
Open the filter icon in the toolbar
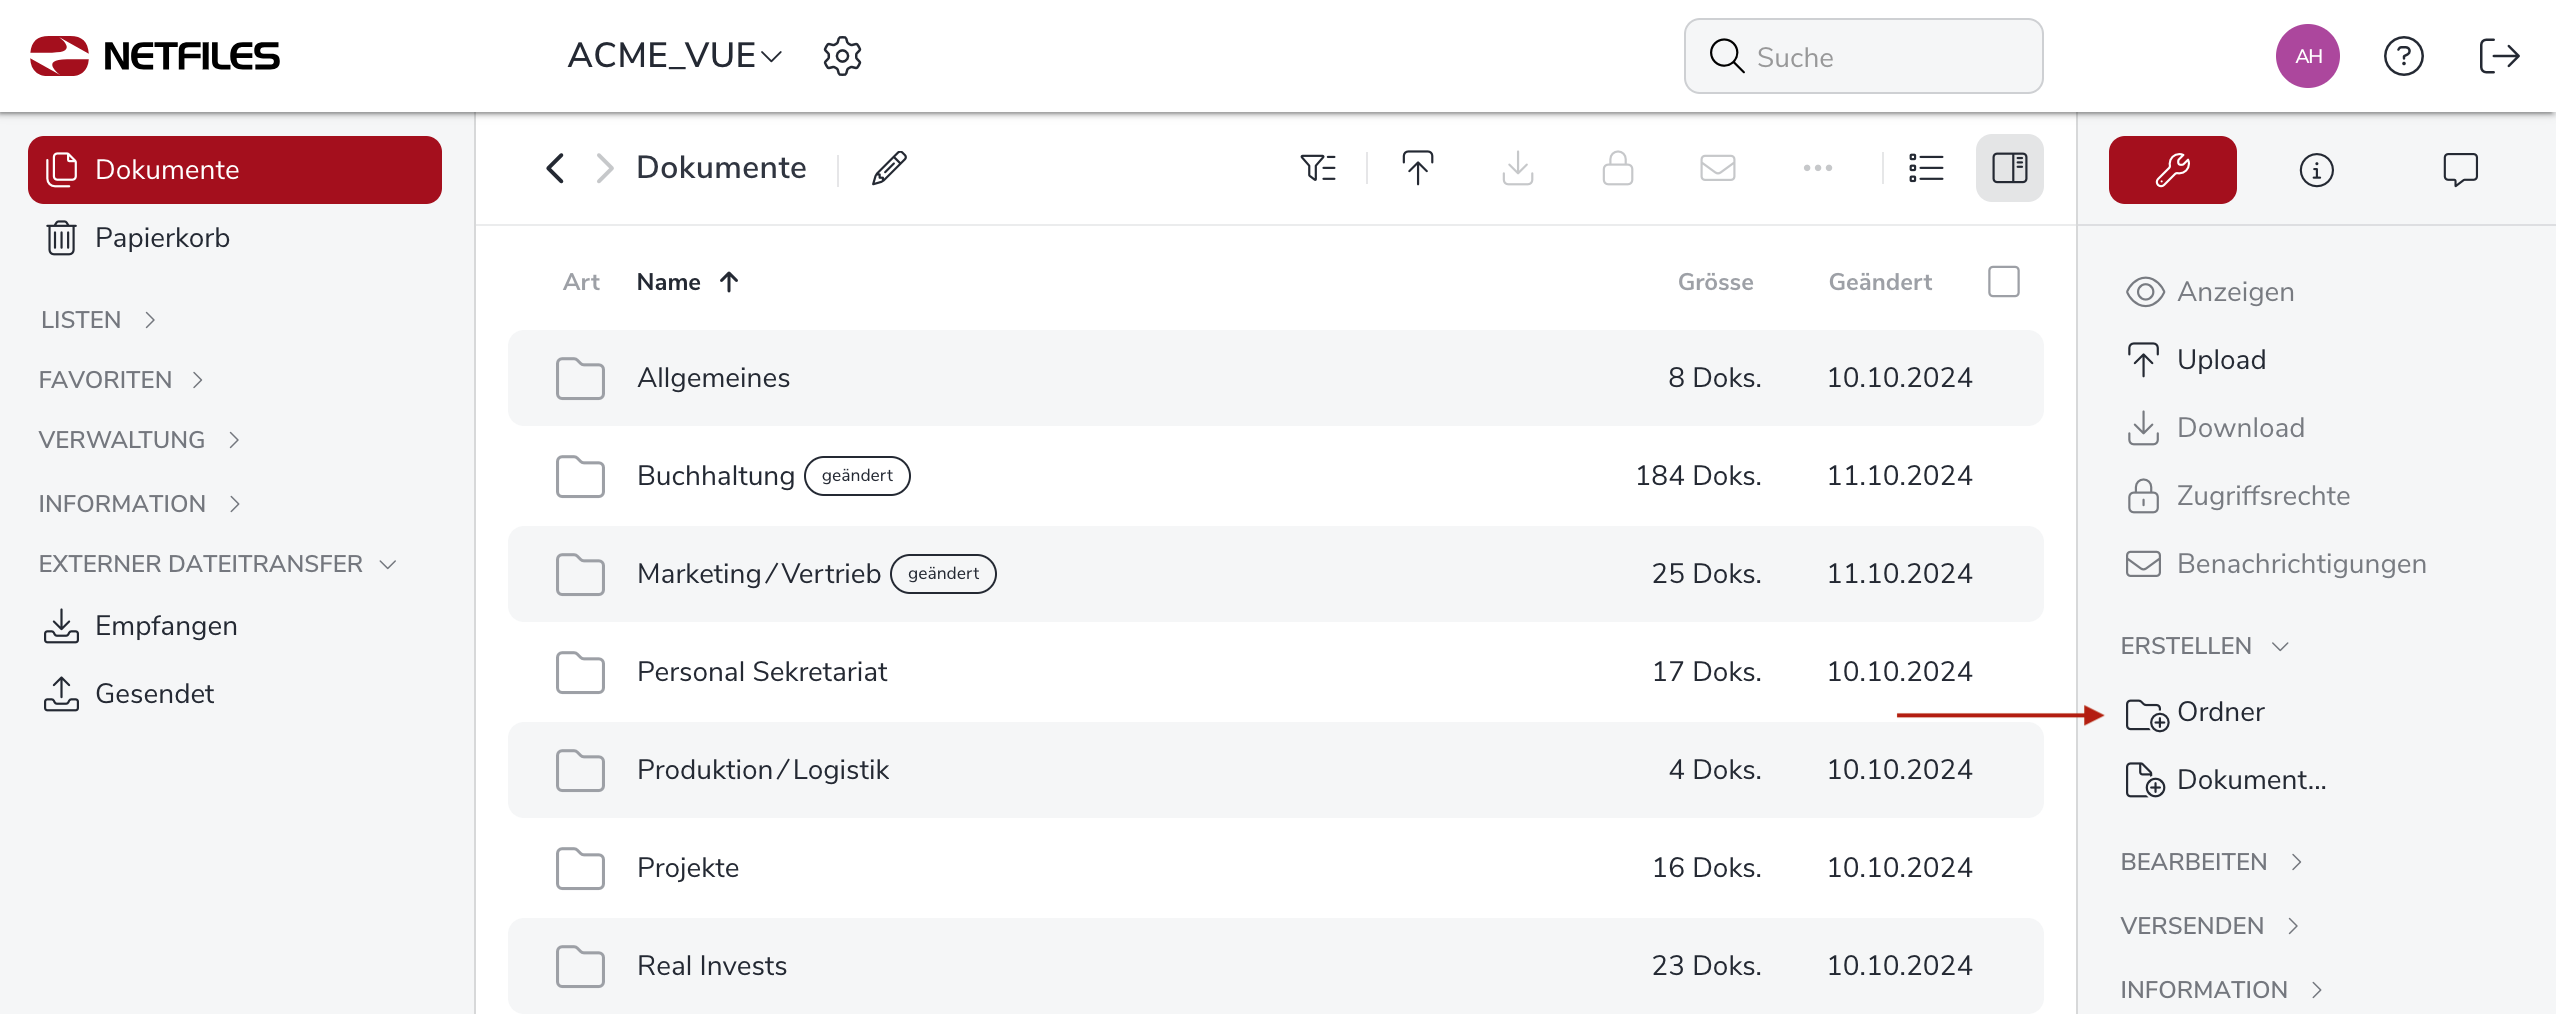(1317, 168)
